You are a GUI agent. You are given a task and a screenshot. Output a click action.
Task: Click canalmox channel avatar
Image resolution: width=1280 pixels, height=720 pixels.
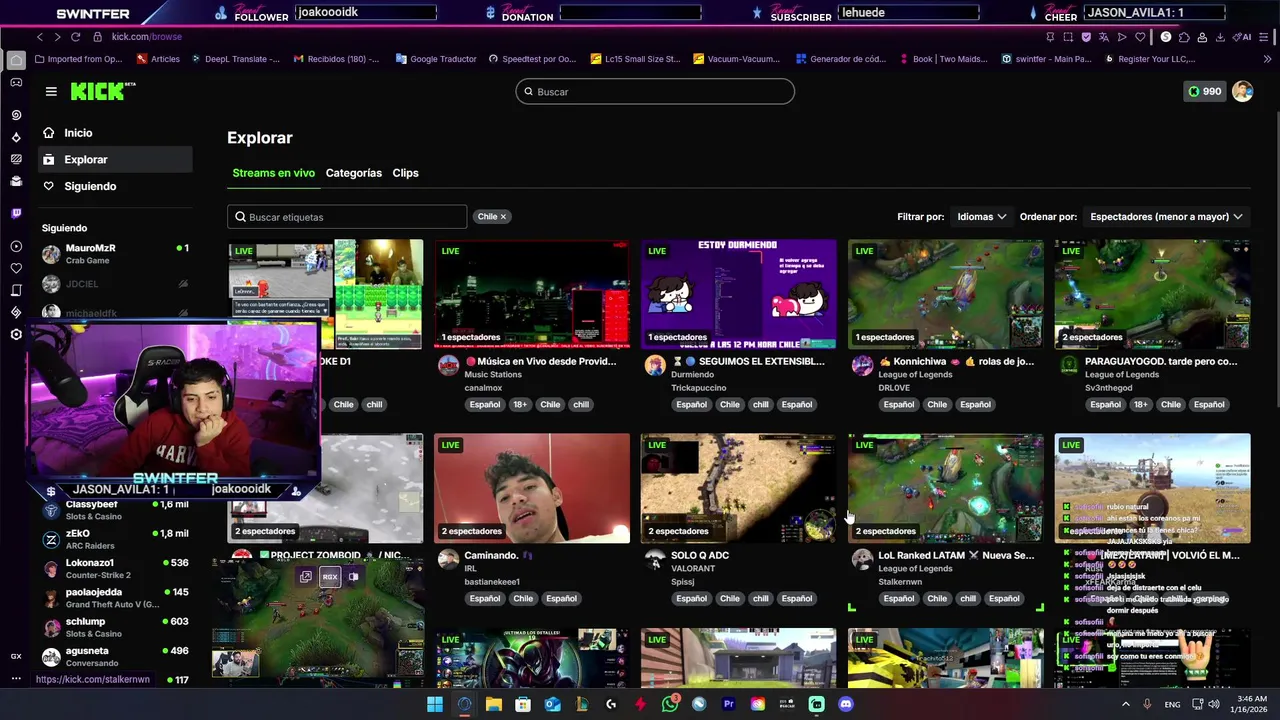point(448,365)
